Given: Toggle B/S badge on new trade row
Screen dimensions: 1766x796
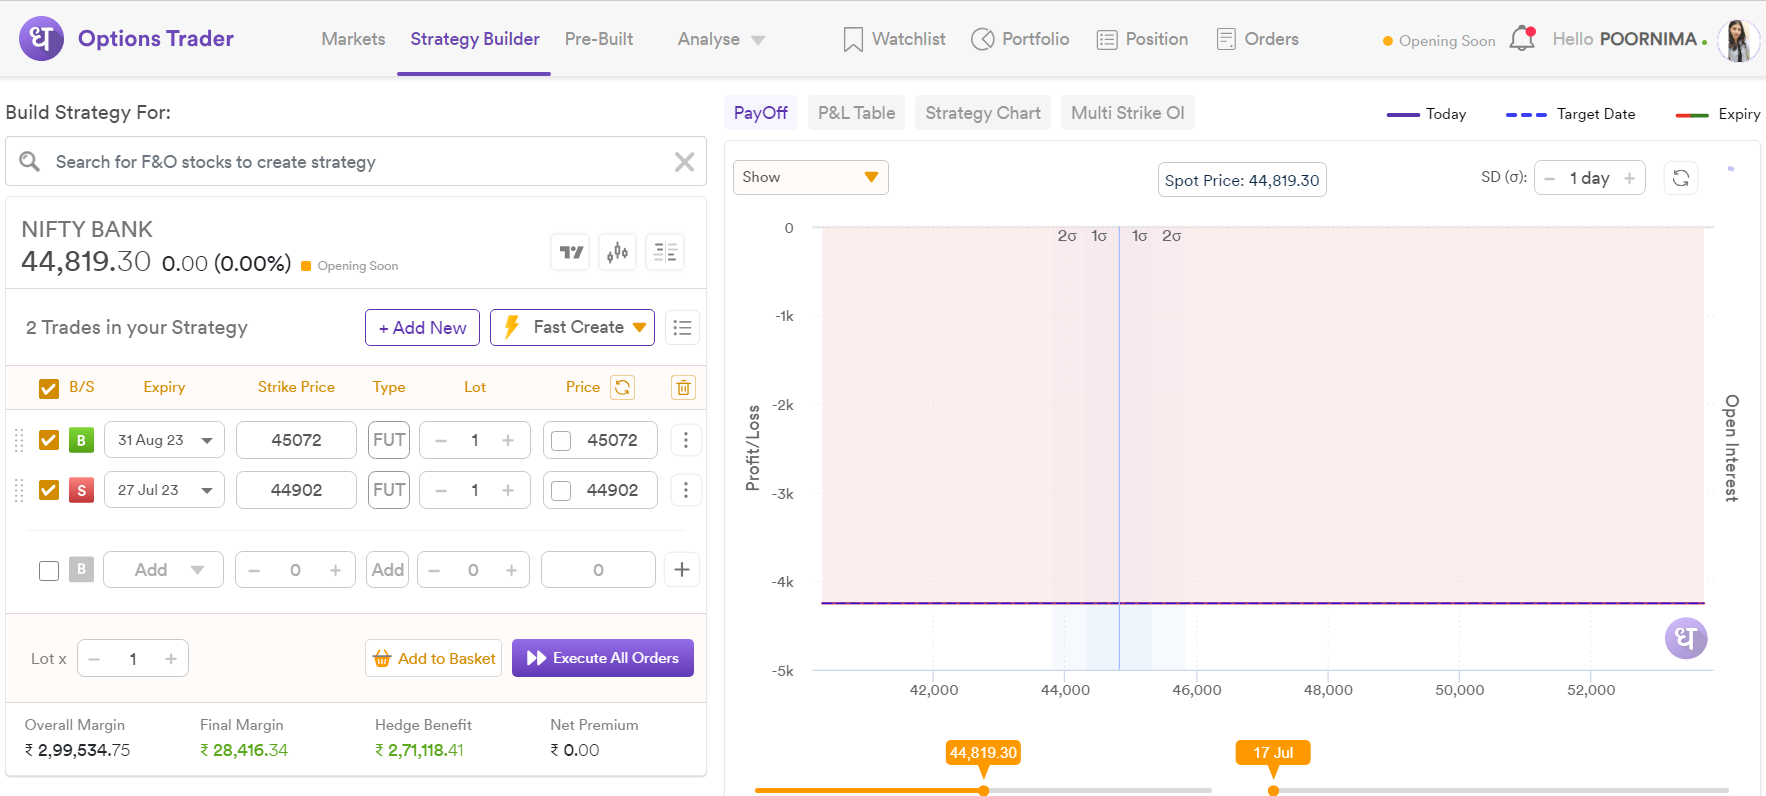Looking at the screenshot, I should click(x=81, y=569).
